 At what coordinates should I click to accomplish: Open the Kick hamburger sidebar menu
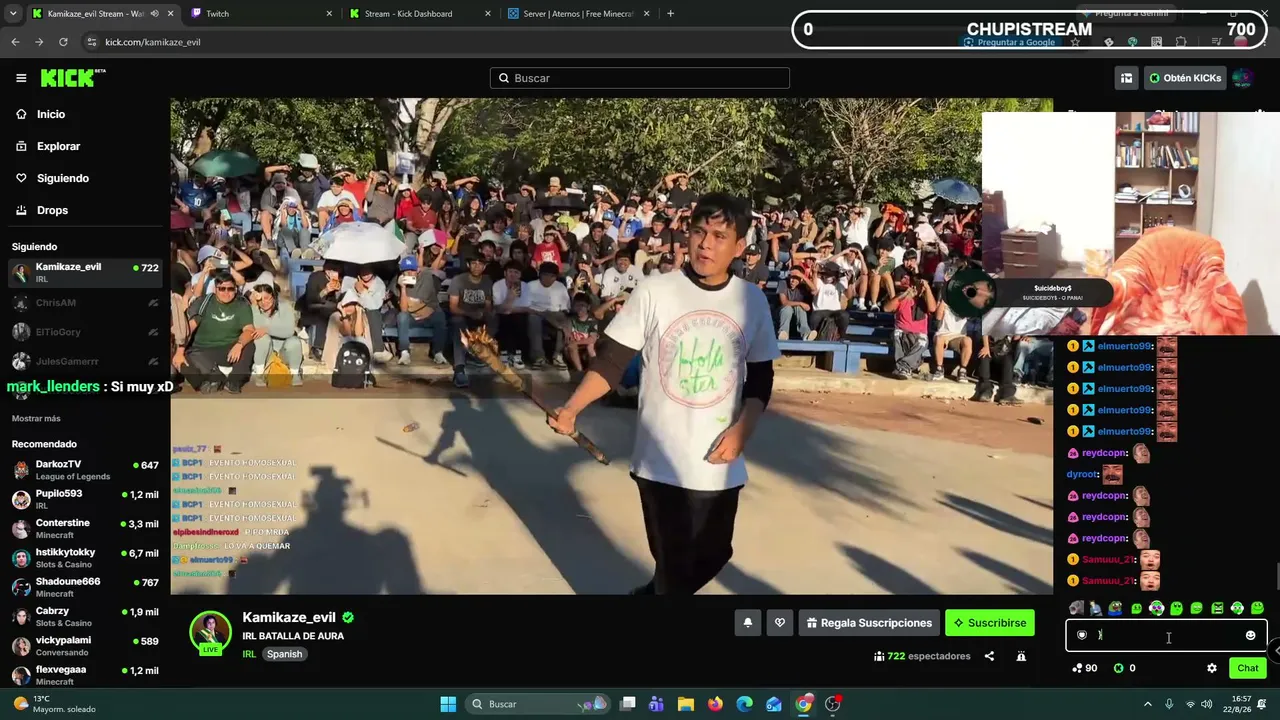(x=21, y=78)
